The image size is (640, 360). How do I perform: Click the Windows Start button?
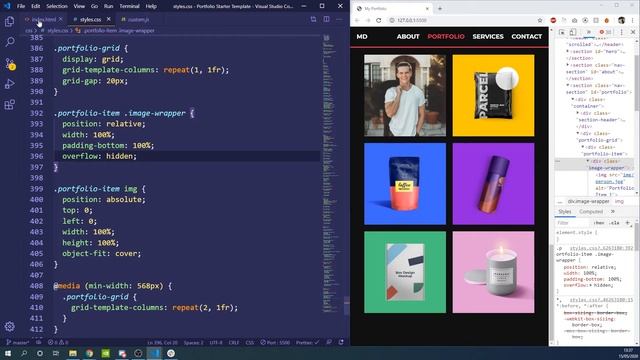pos(8,353)
